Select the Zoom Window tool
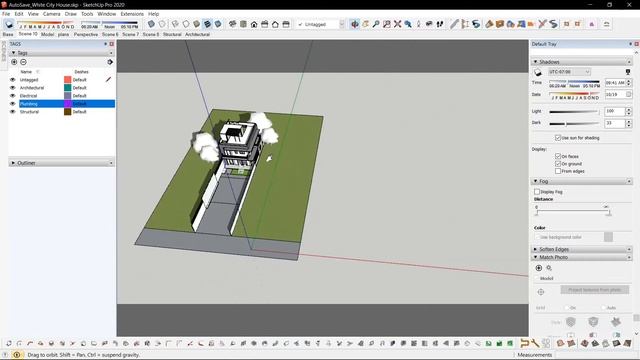 387,24
